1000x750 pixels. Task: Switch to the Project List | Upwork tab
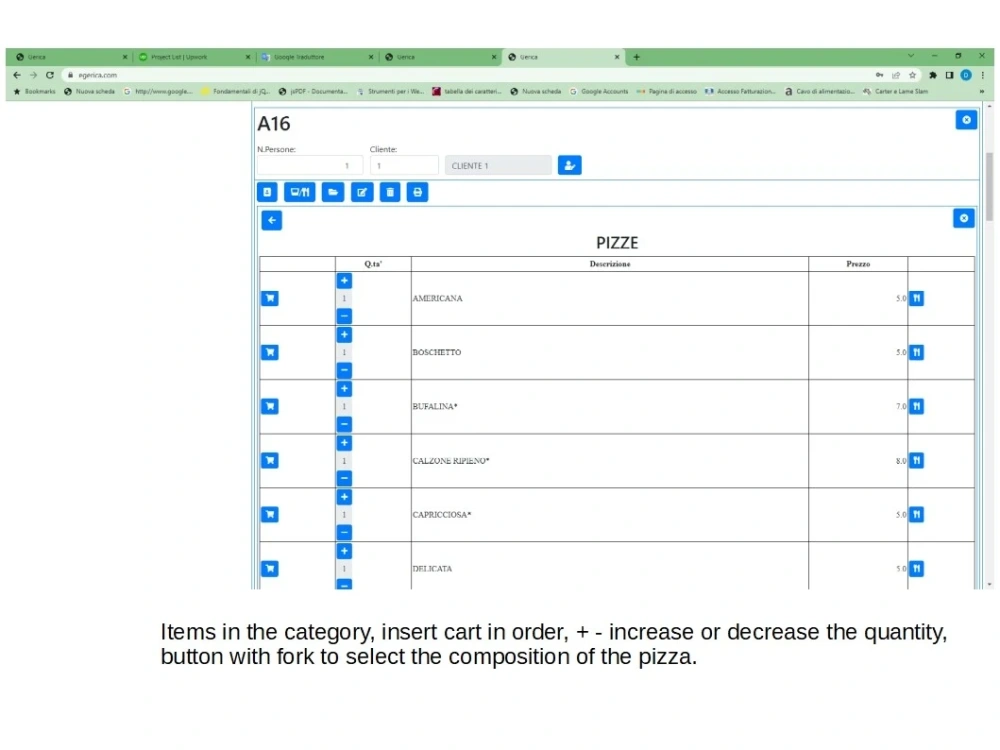(x=195, y=57)
